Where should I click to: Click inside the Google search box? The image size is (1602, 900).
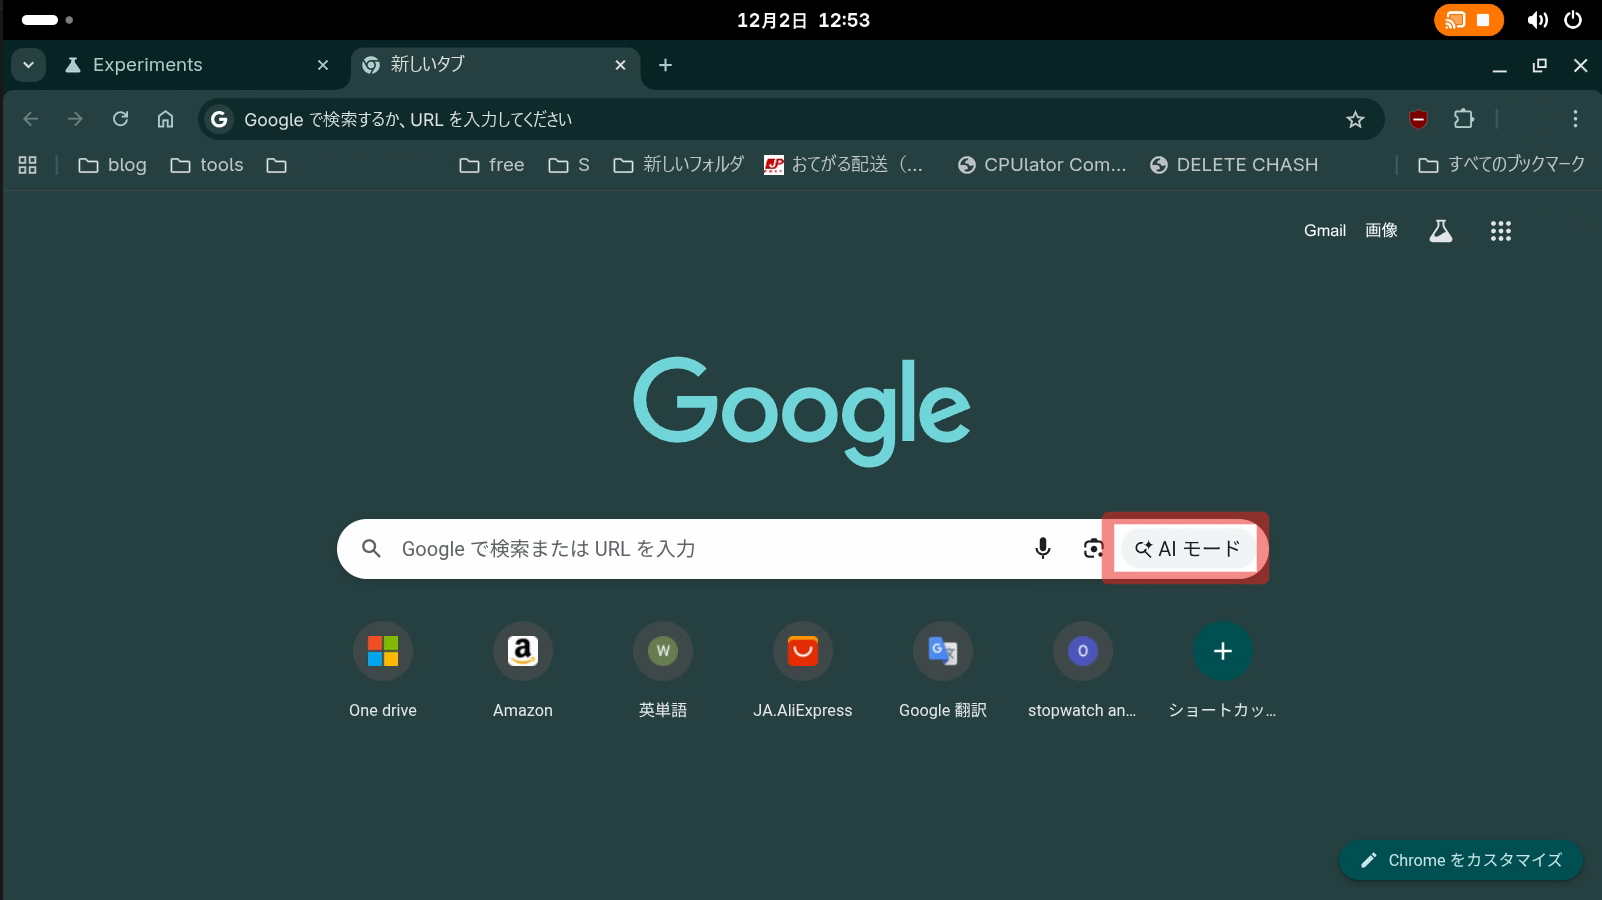[650, 548]
